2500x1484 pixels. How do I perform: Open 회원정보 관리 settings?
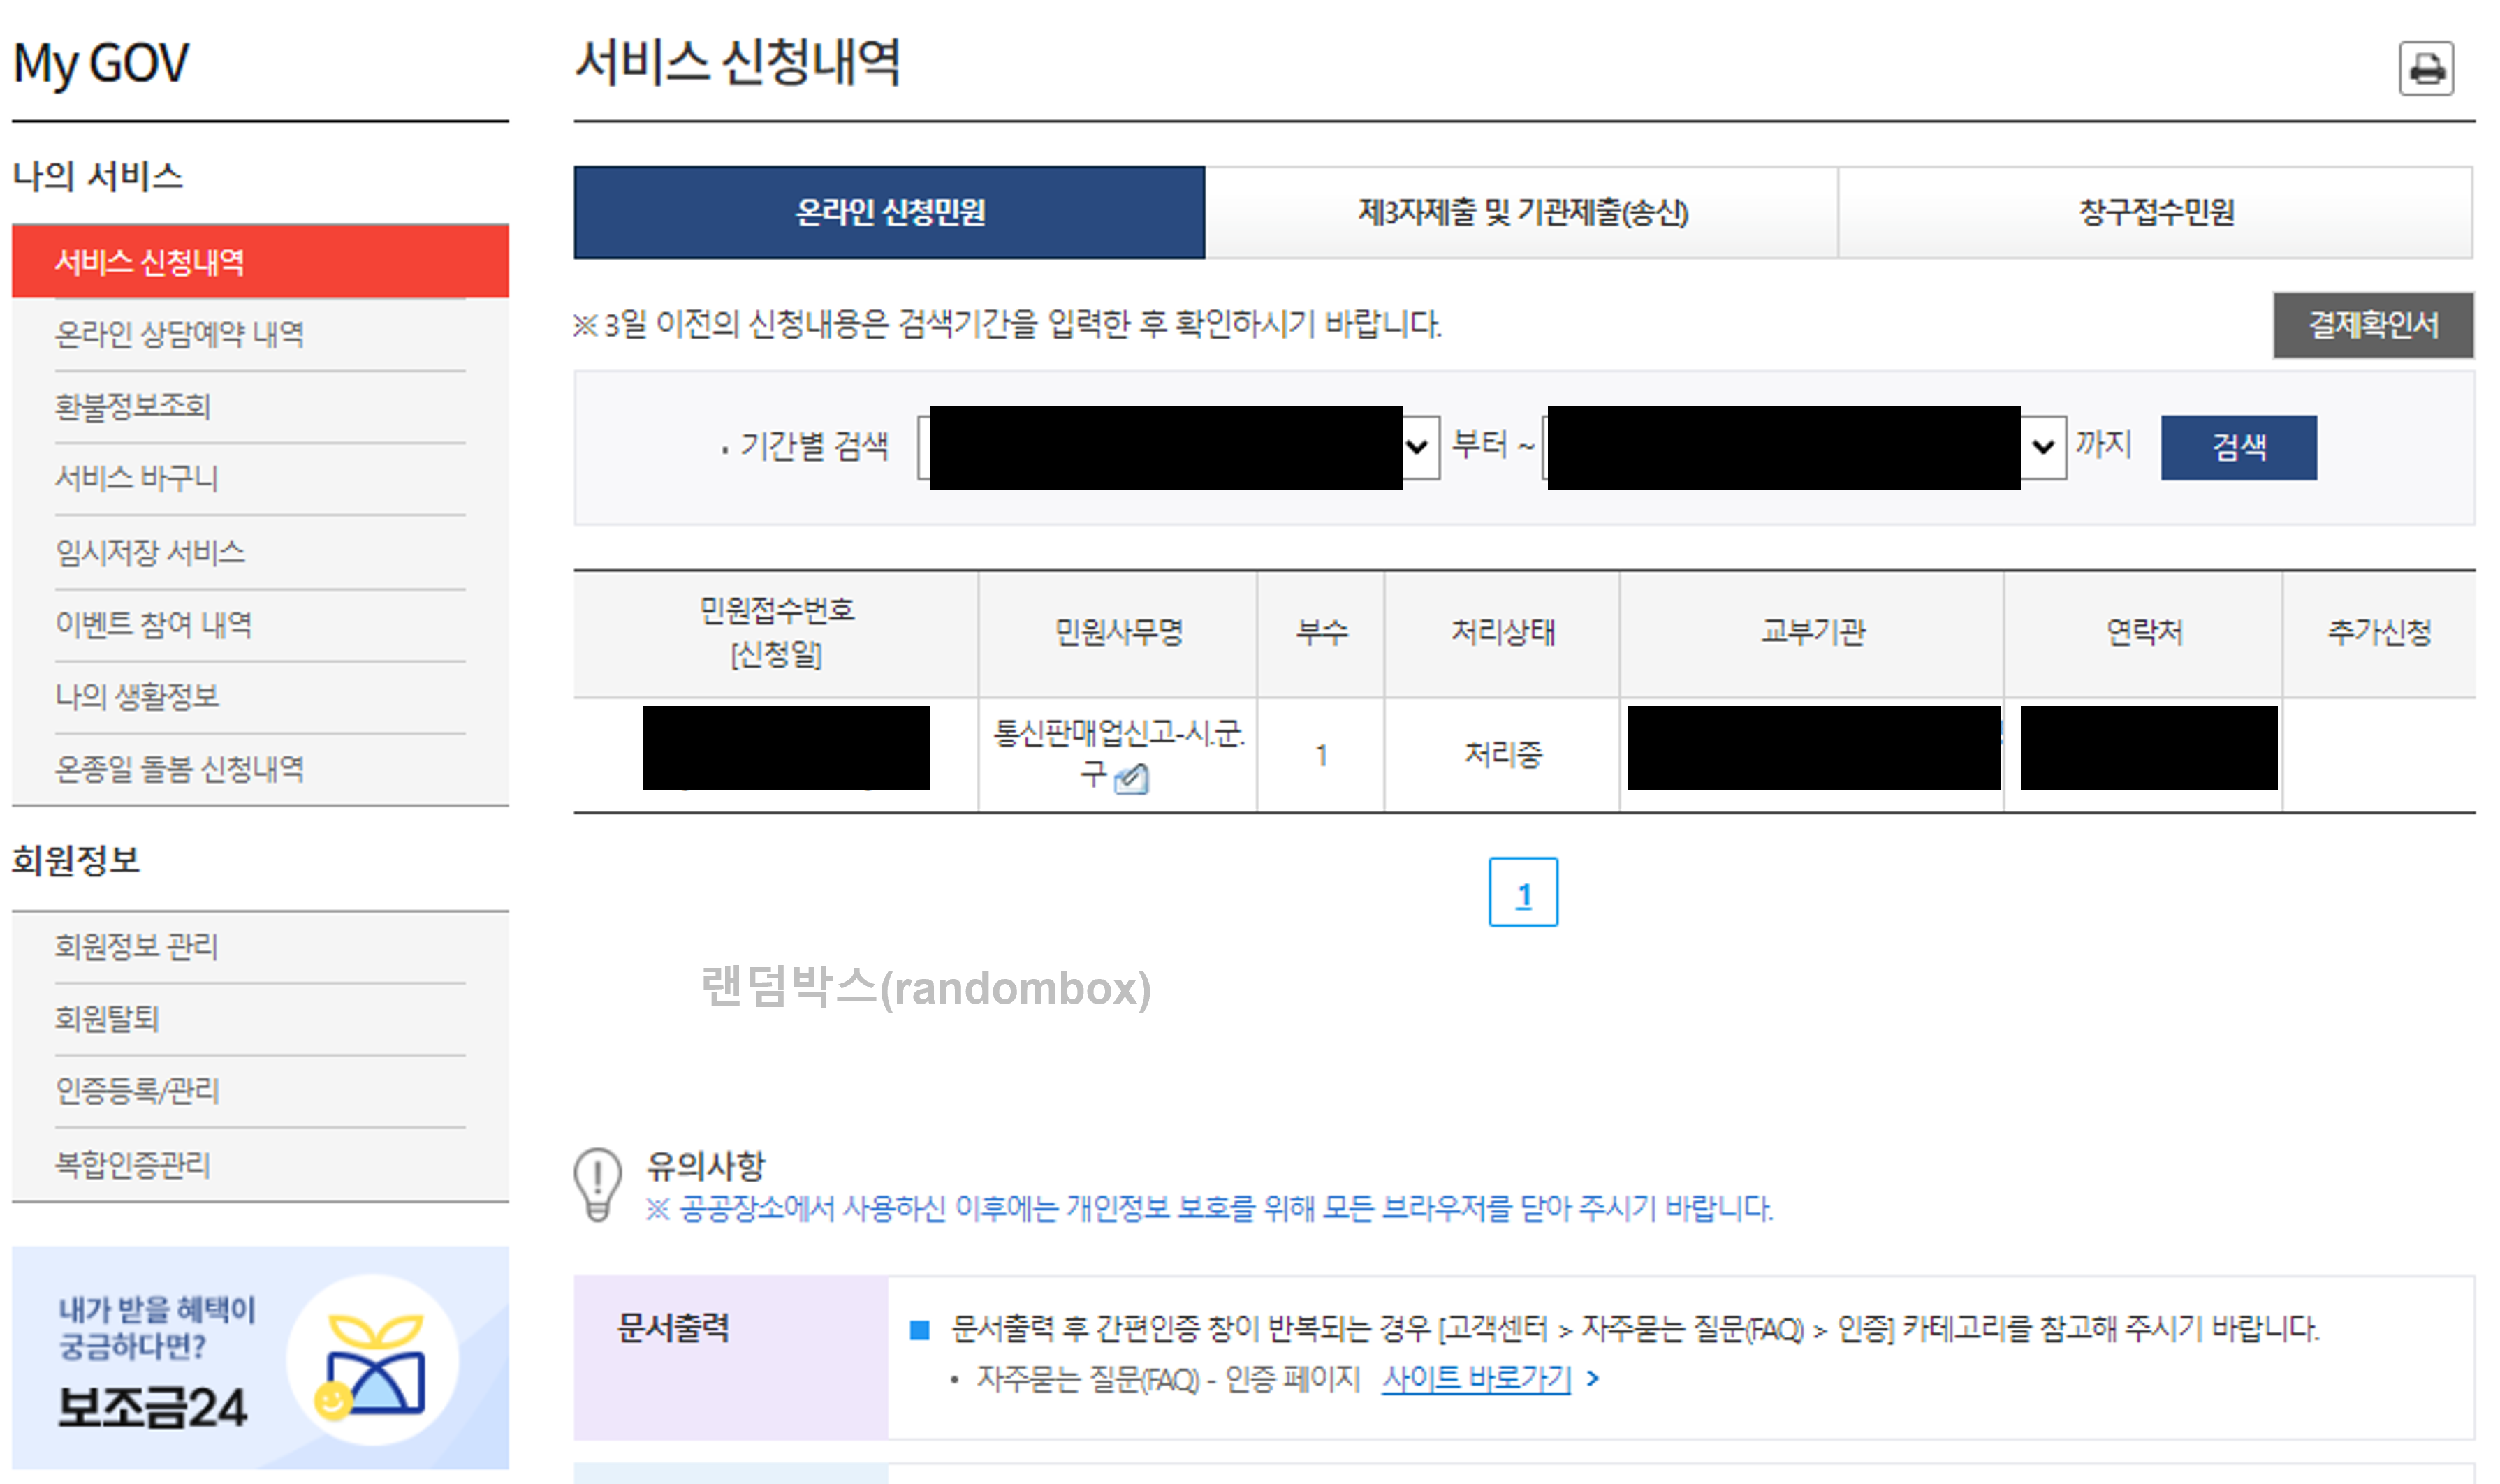click(x=136, y=948)
